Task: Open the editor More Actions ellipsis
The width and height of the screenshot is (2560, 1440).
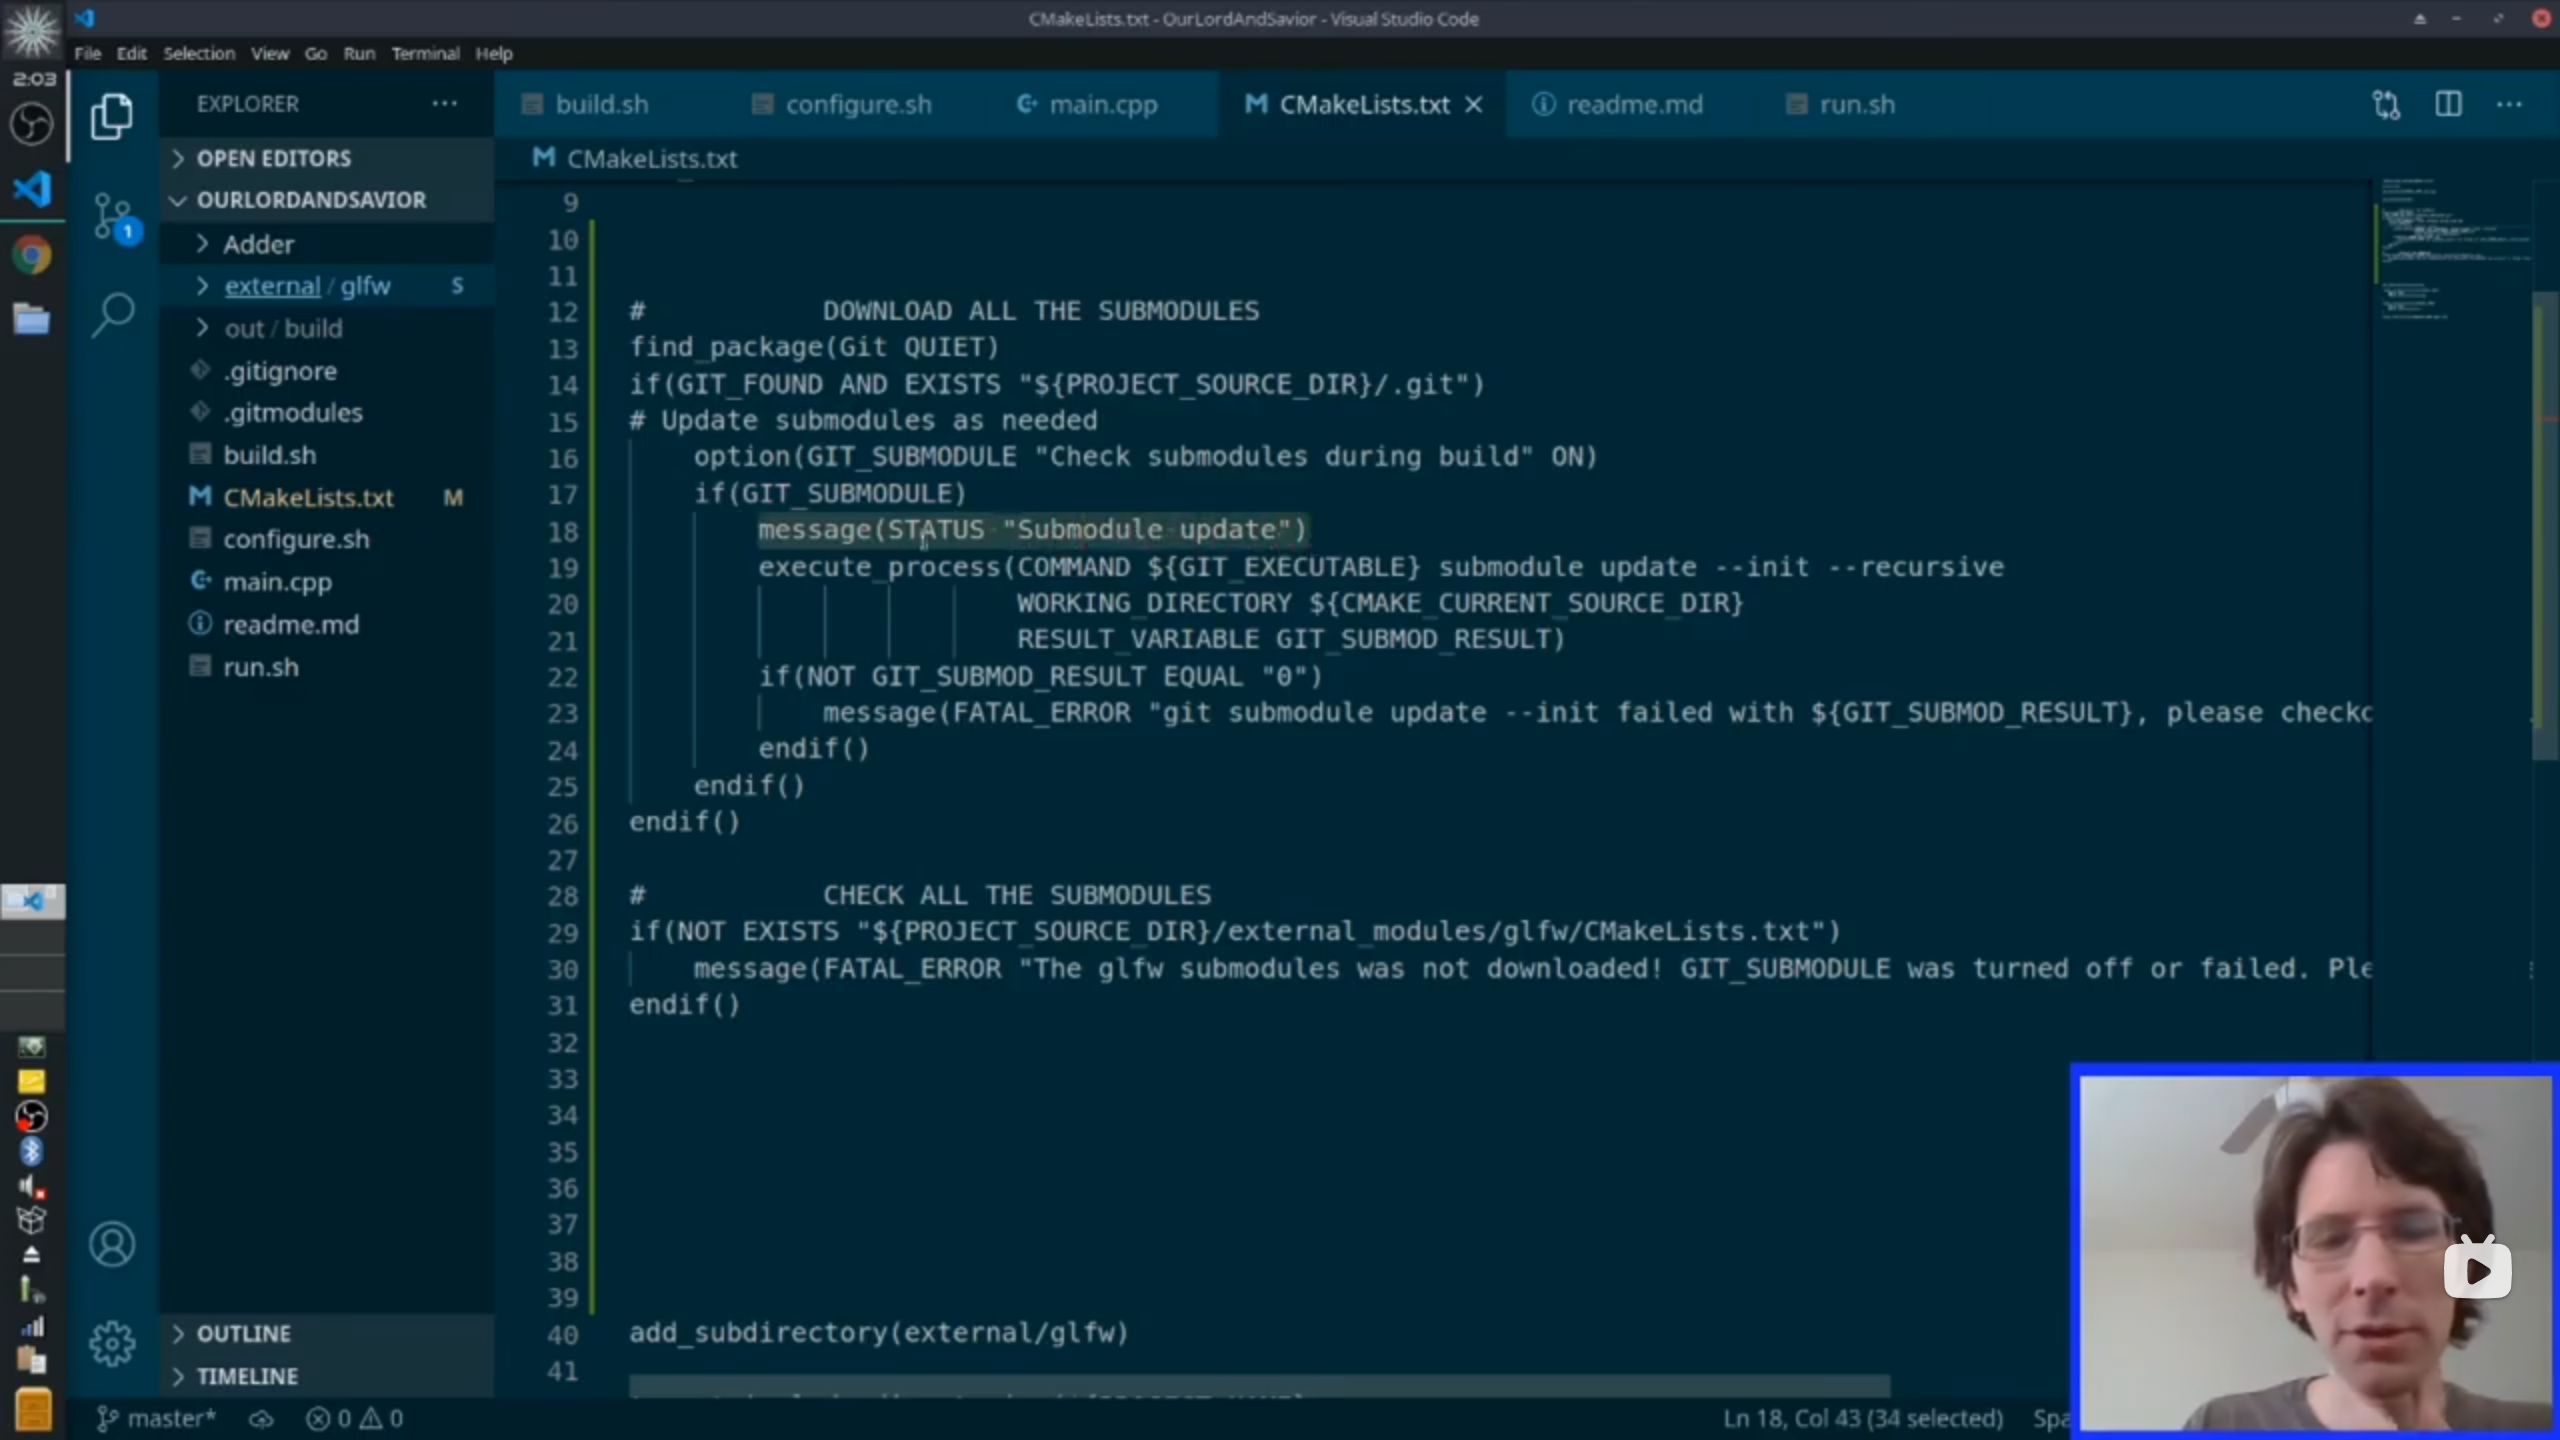Action: (2510, 104)
